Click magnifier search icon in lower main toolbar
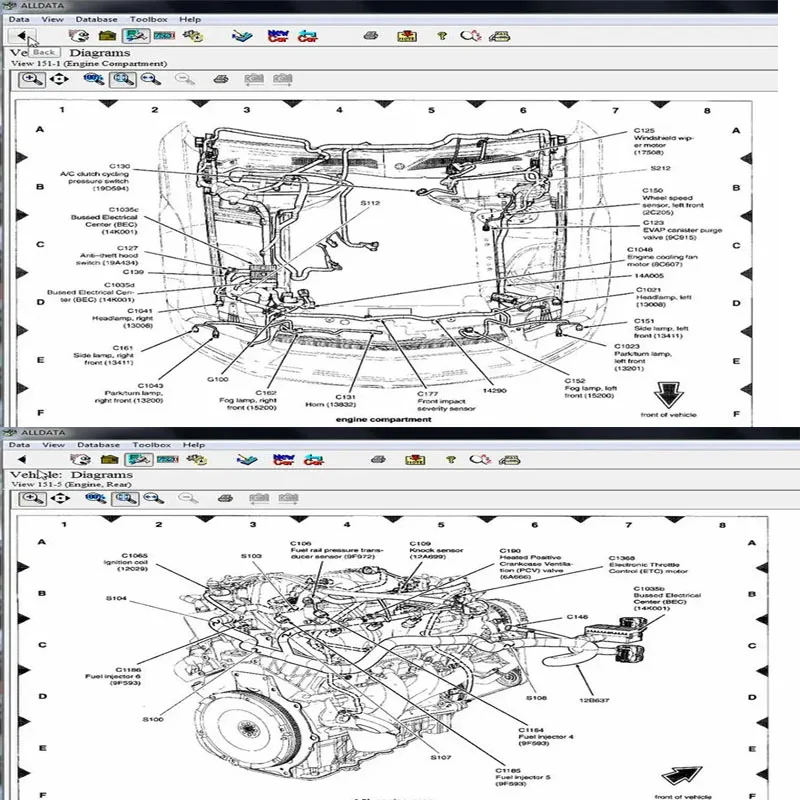Viewport: 800px width, 800px height. pyautogui.click(x=480, y=460)
